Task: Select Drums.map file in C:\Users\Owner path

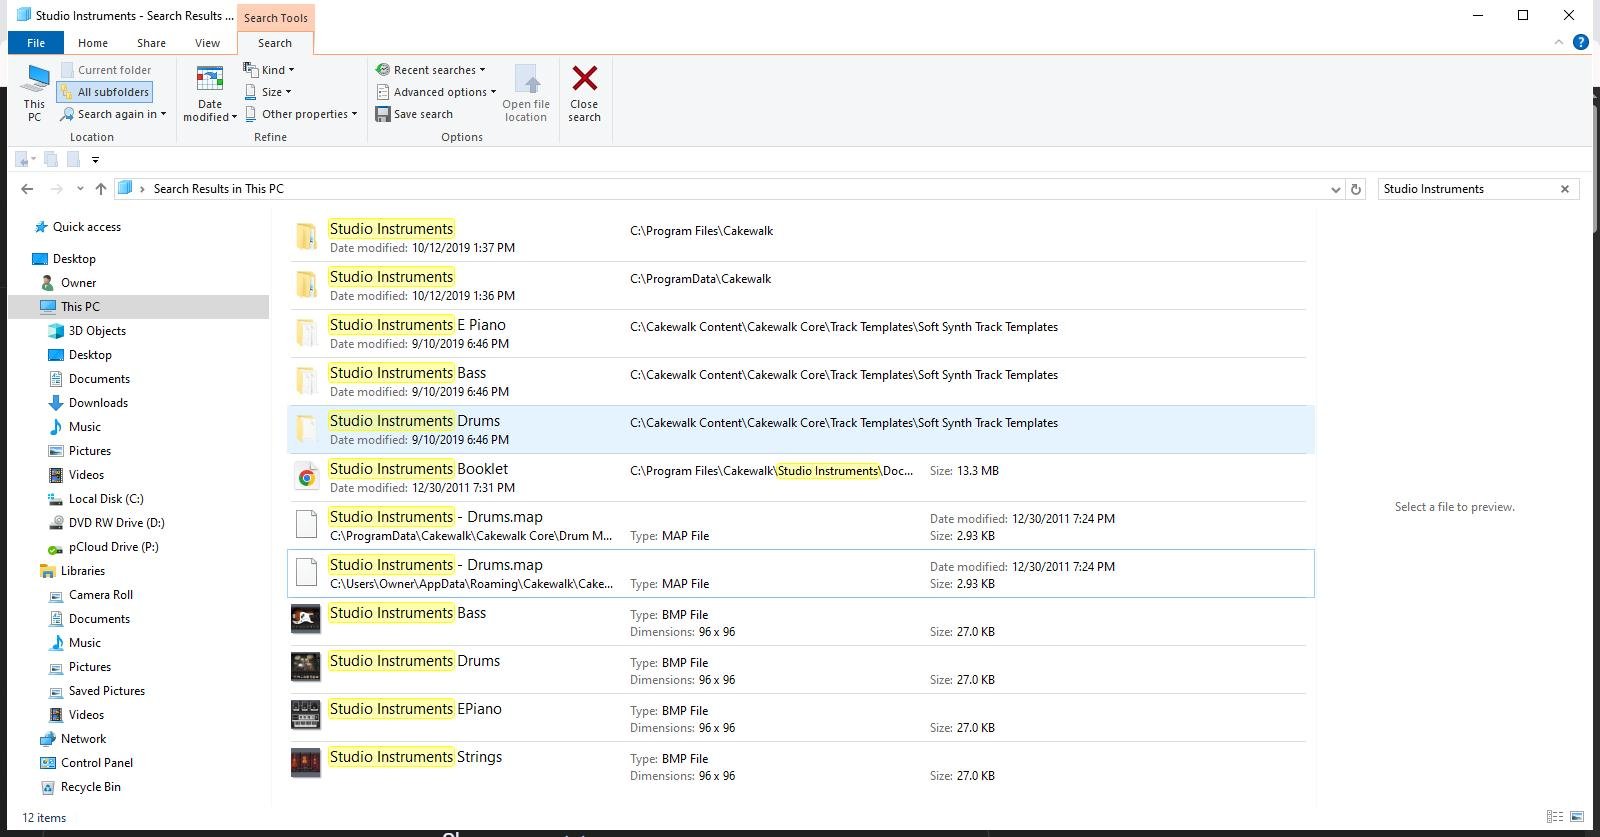Action: (x=801, y=574)
